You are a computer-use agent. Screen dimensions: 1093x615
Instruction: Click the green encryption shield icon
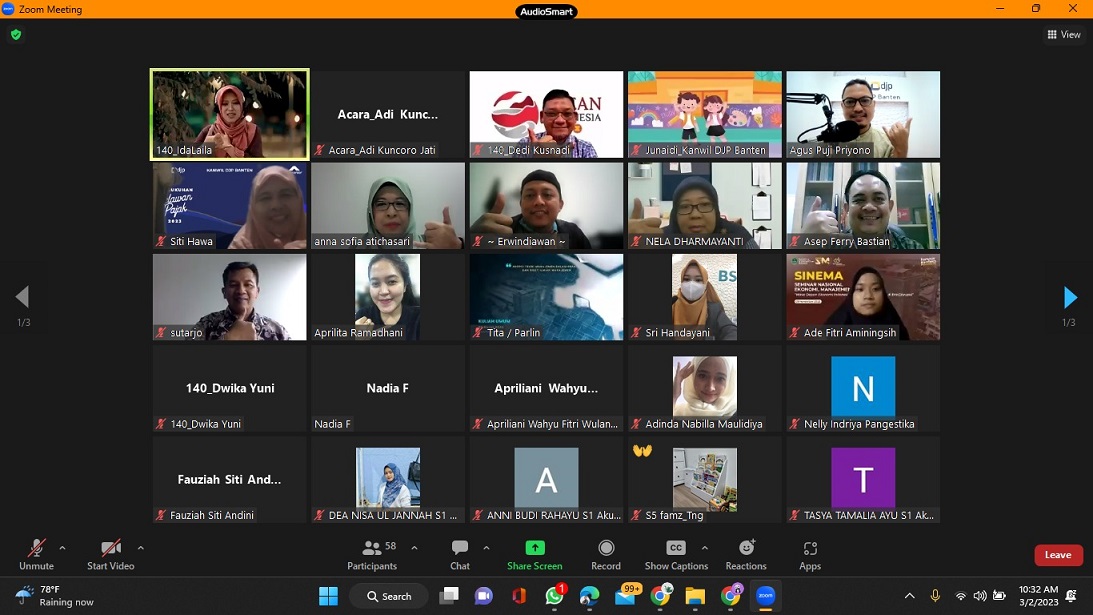tap(15, 35)
